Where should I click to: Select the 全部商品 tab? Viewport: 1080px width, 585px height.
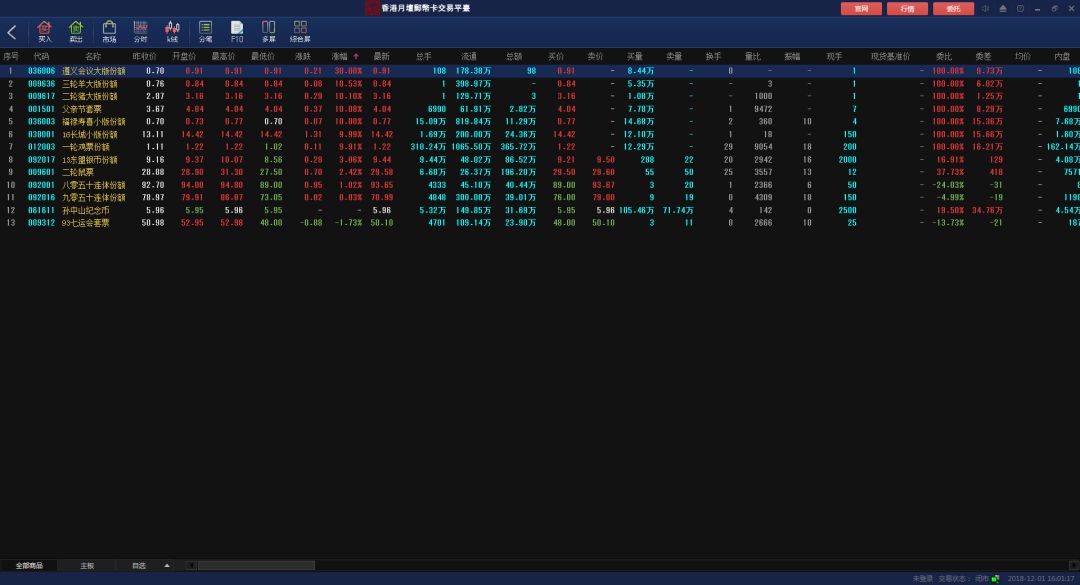point(29,566)
